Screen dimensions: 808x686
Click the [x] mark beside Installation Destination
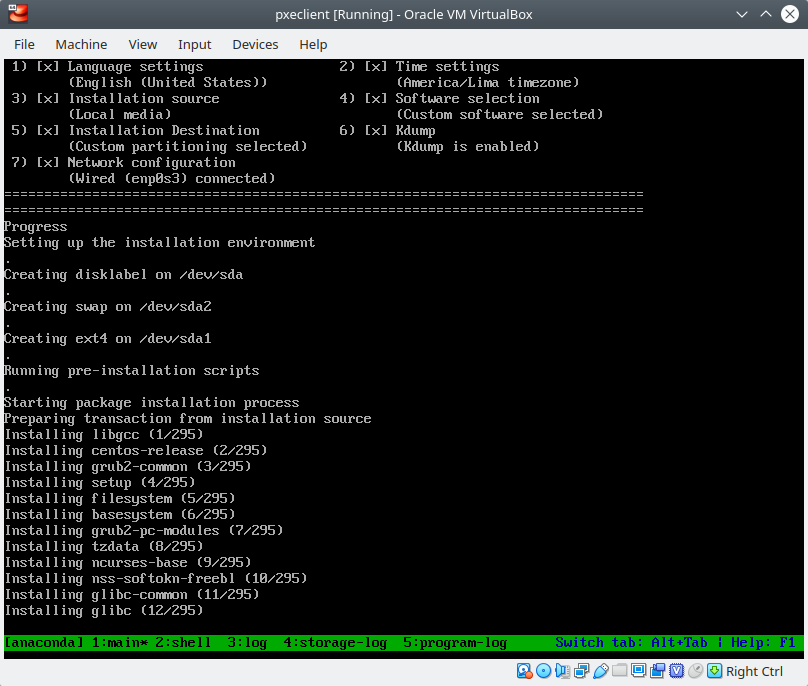pyautogui.click(x=48, y=130)
